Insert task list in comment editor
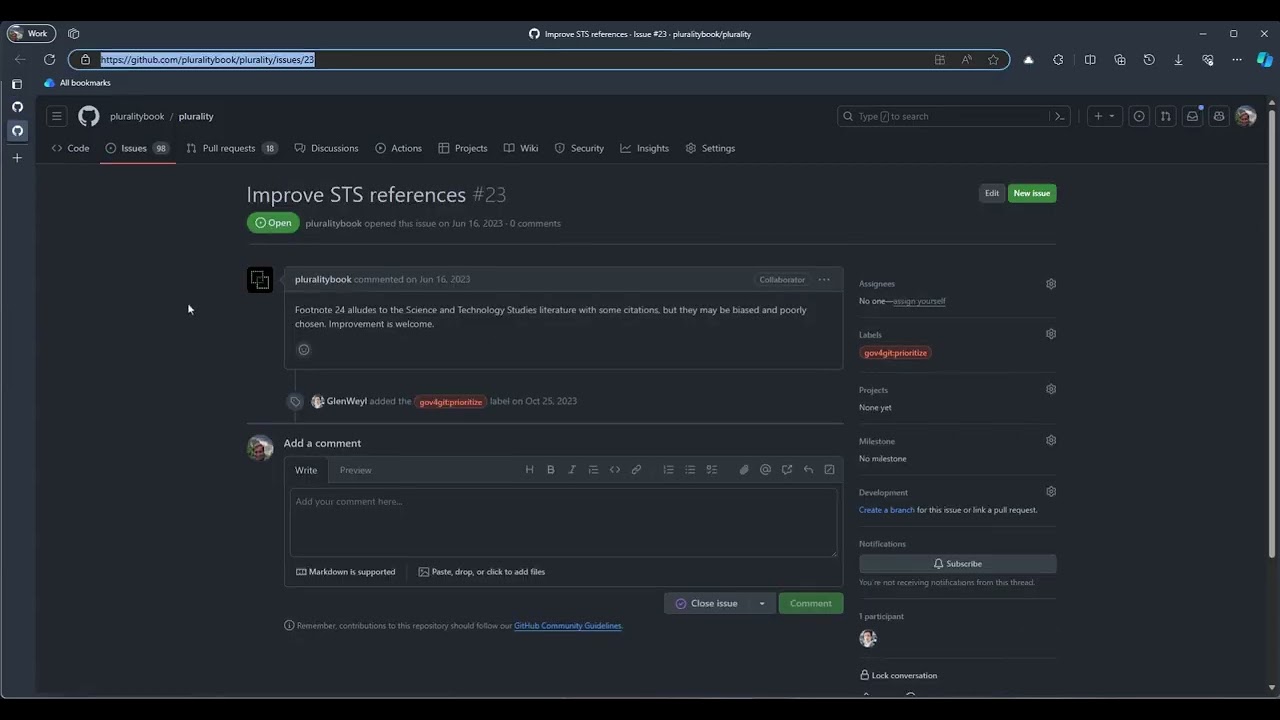Screen dimensions: 1280x720 712,470
